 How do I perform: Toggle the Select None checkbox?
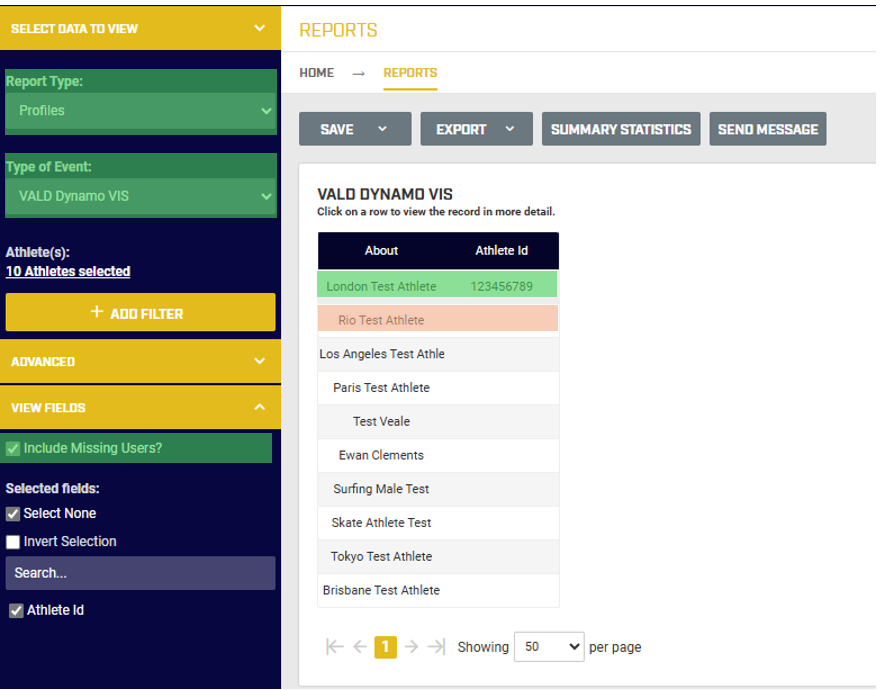[x=13, y=514]
